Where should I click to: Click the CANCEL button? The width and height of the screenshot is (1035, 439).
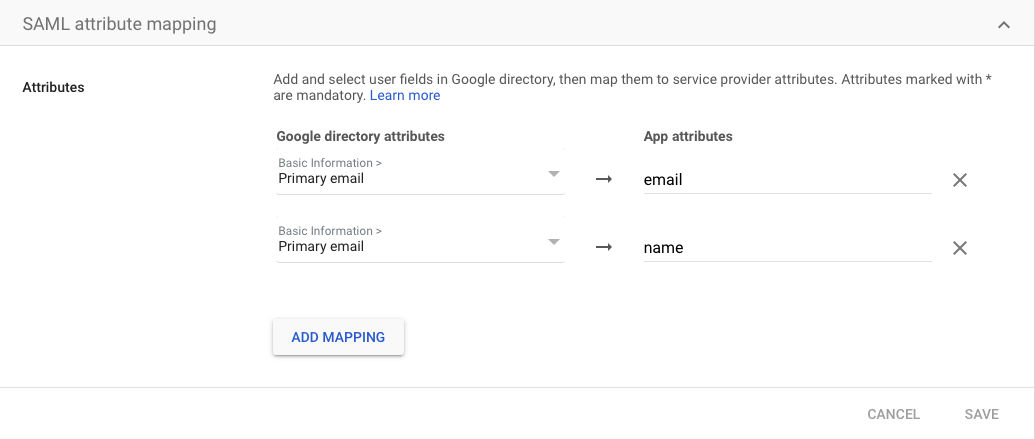click(x=893, y=414)
